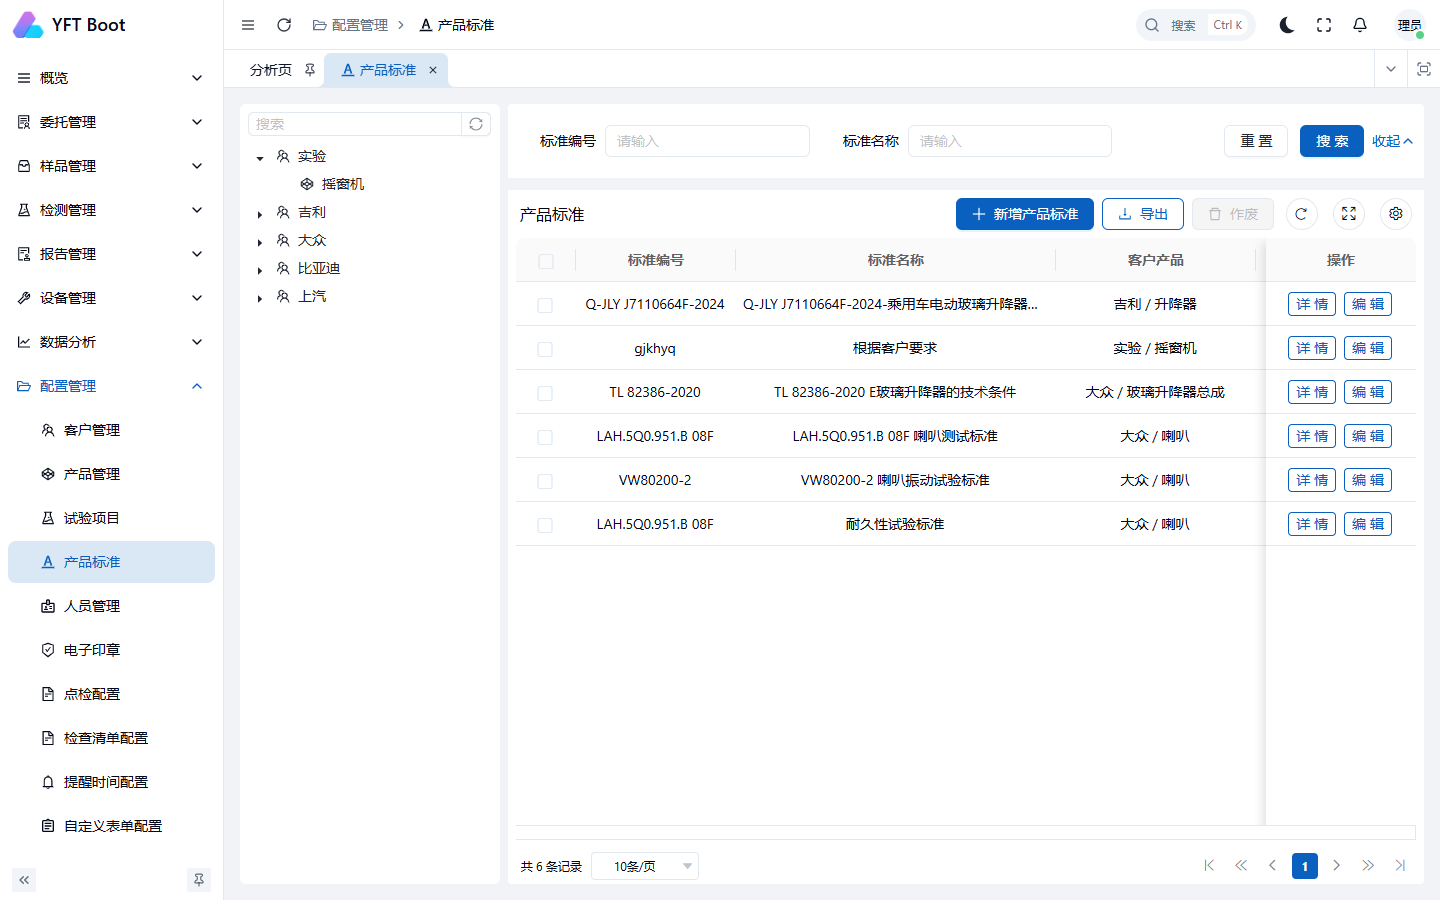This screenshot has height=900, width=1440.
Task: Open notifications bell icon
Action: (x=1360, y=25)
